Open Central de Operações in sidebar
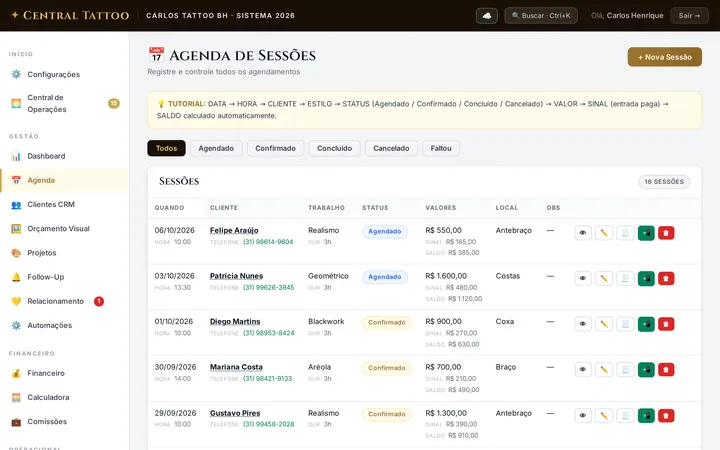Screen dimensions: 720x450 tap(64, 103)
